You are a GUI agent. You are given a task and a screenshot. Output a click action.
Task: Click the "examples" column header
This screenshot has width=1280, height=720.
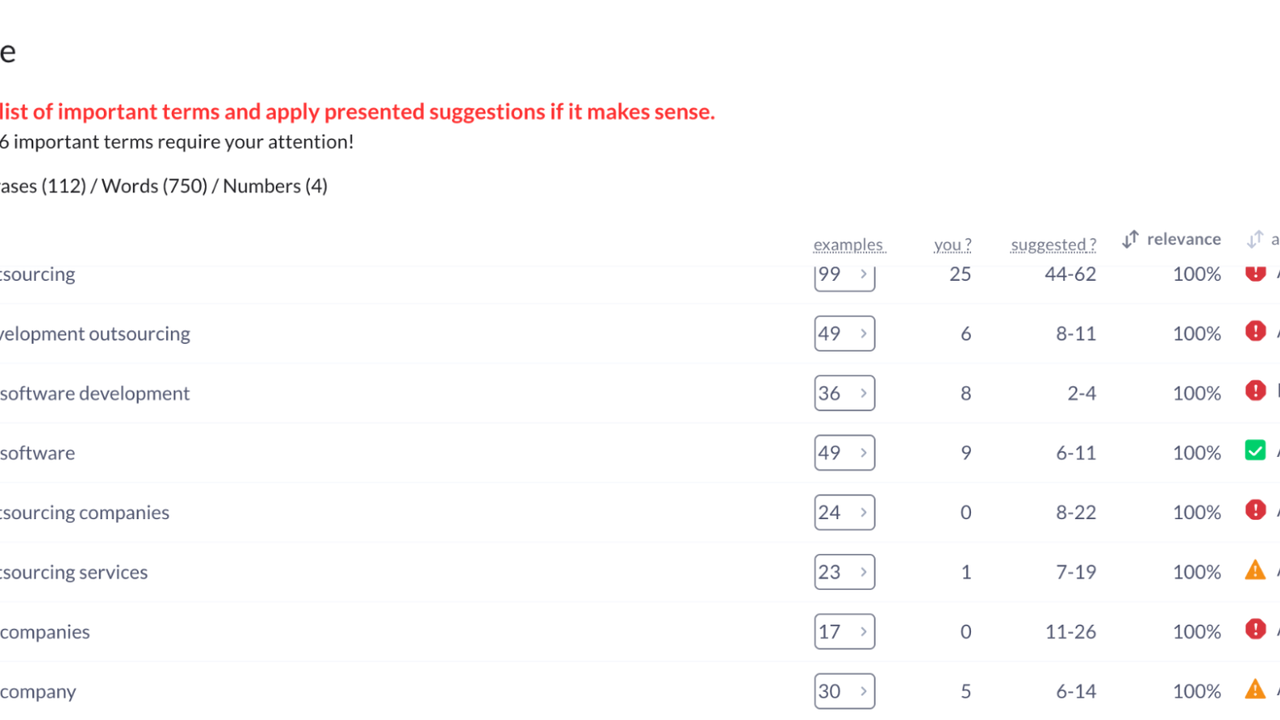(x=848, y=245)
